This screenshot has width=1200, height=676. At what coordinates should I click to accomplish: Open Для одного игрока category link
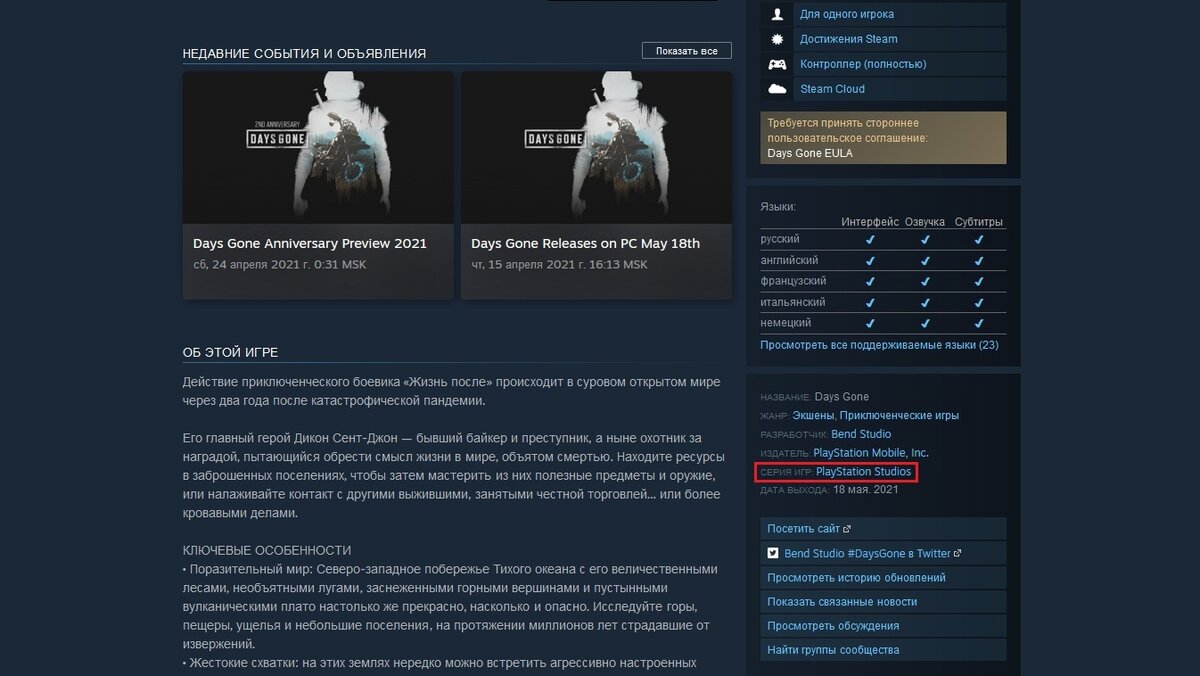847,14
